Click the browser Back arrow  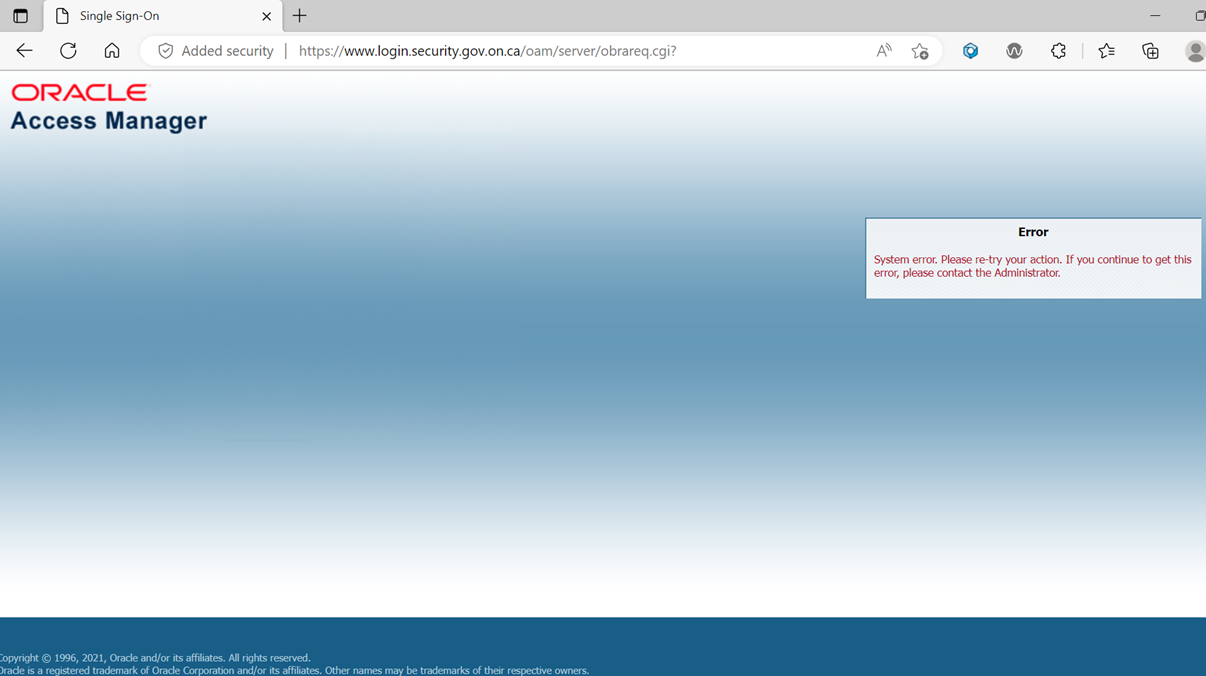[x=24, y=51]
